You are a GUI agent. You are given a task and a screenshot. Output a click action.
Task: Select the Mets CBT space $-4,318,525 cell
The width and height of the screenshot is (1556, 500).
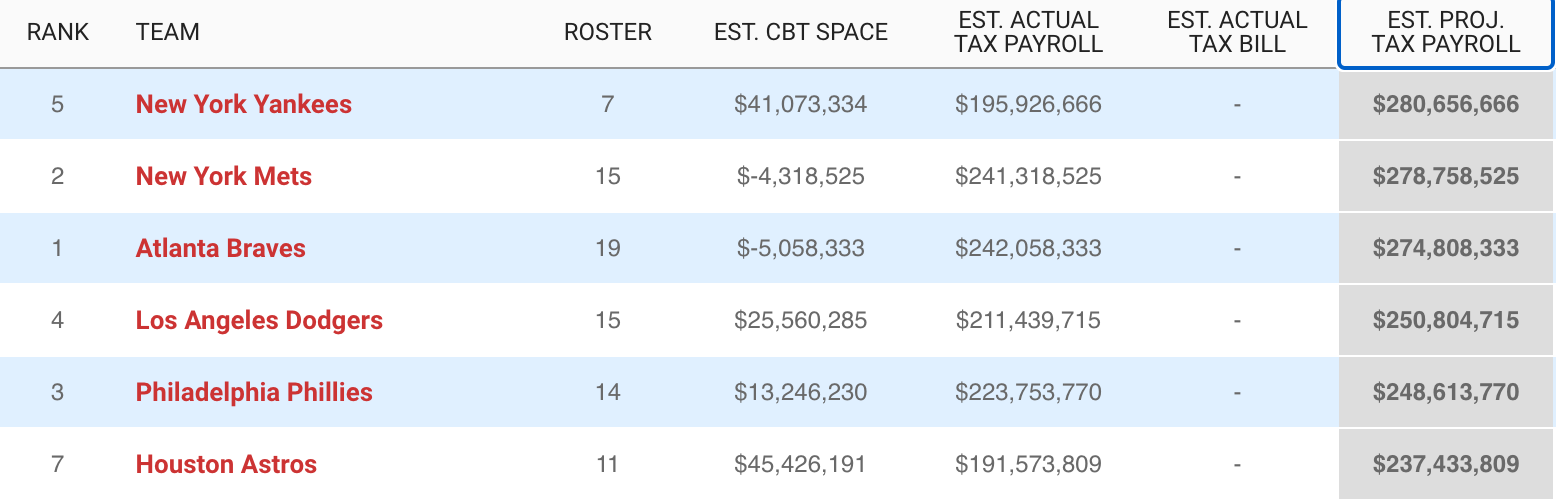coord(801,176)
